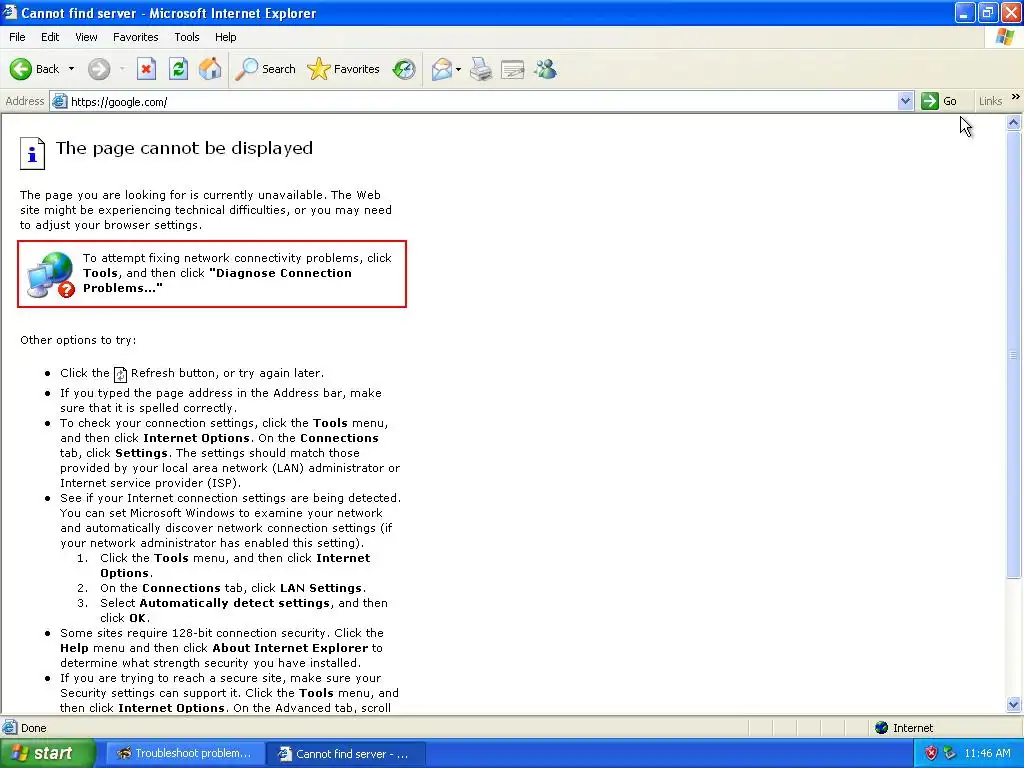Click the Go button

tap(939, 101)
